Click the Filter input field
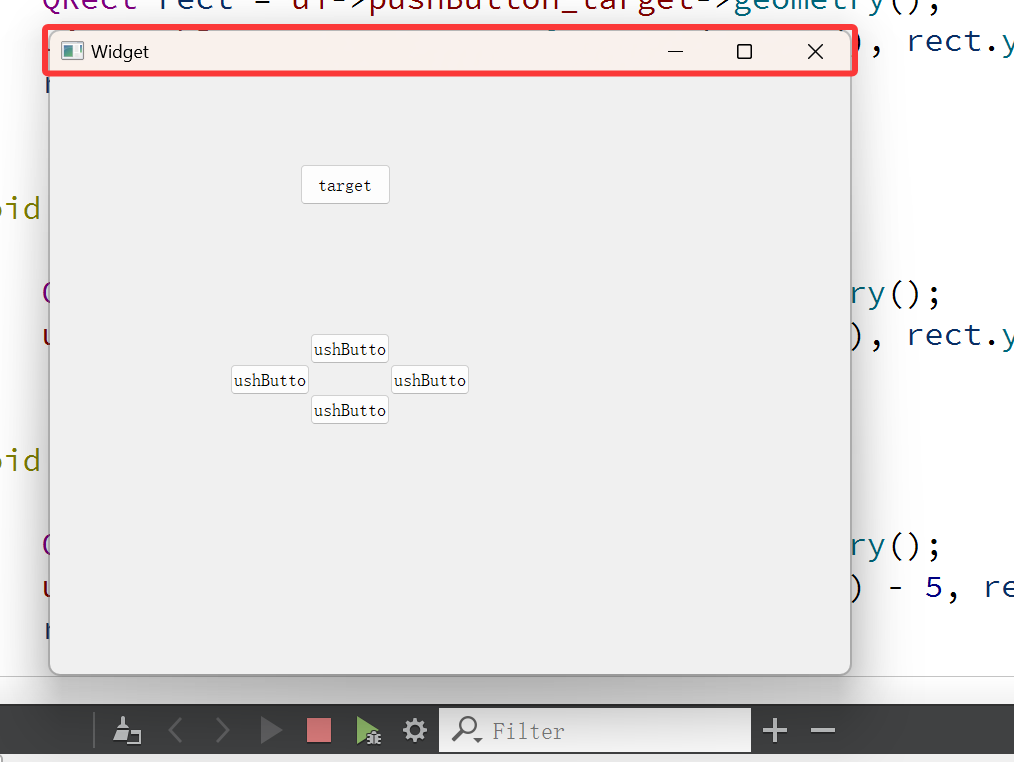Viewport: 1014px width, 762px height. (595, 730)
